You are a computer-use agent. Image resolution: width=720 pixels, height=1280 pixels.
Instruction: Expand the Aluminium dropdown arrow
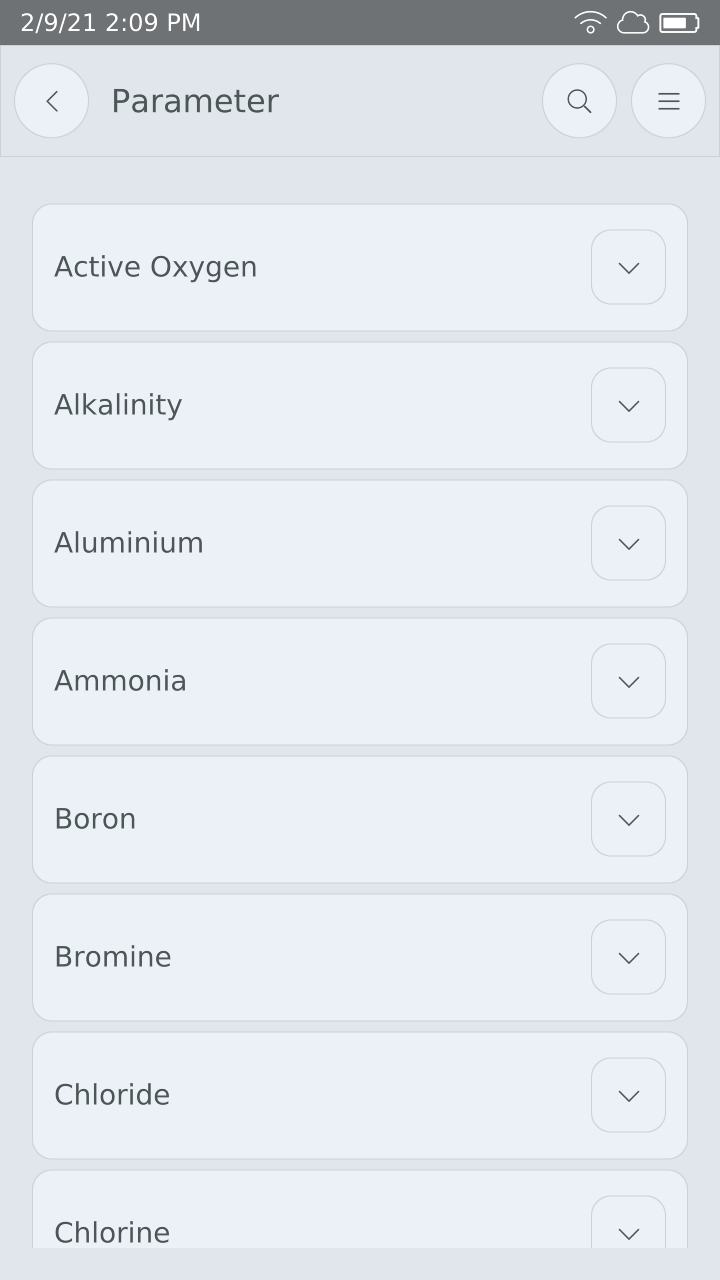(x=628, y=543)
